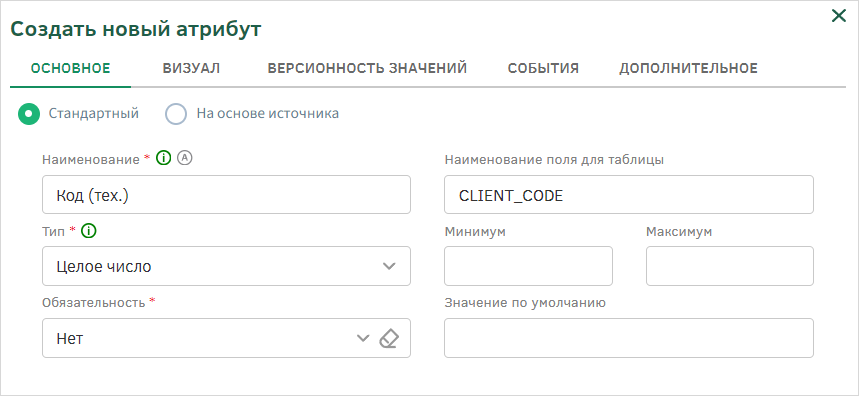Image resolution: width=859 pixels, height=396 pixels.
Task: Select the ОСНОВНОЕ tab
Action: point(71,68)
